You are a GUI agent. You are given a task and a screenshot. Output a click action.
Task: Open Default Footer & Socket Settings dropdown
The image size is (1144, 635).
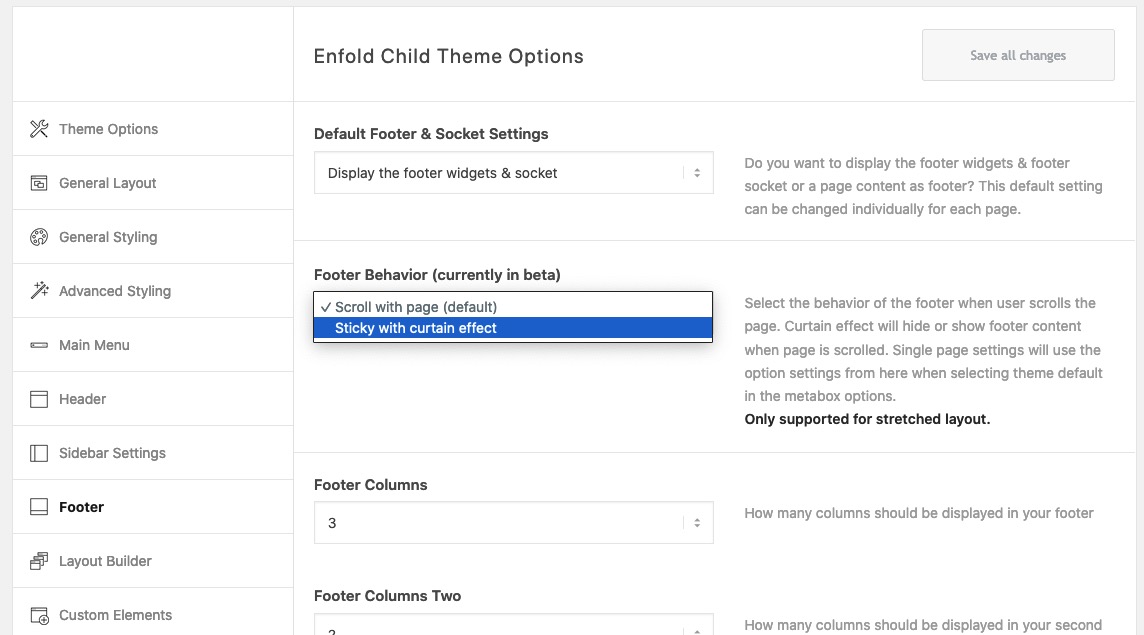coord(514,173)
